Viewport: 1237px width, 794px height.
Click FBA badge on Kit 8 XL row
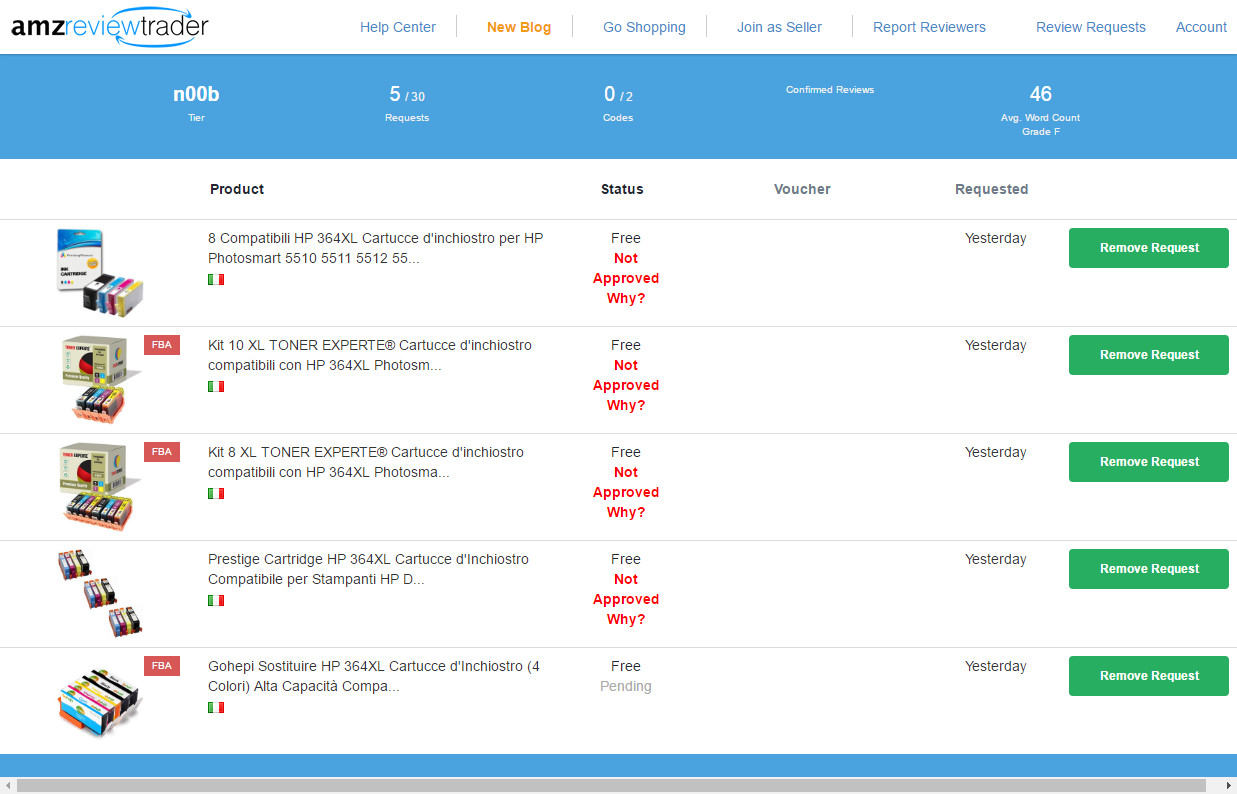[162, 452]
